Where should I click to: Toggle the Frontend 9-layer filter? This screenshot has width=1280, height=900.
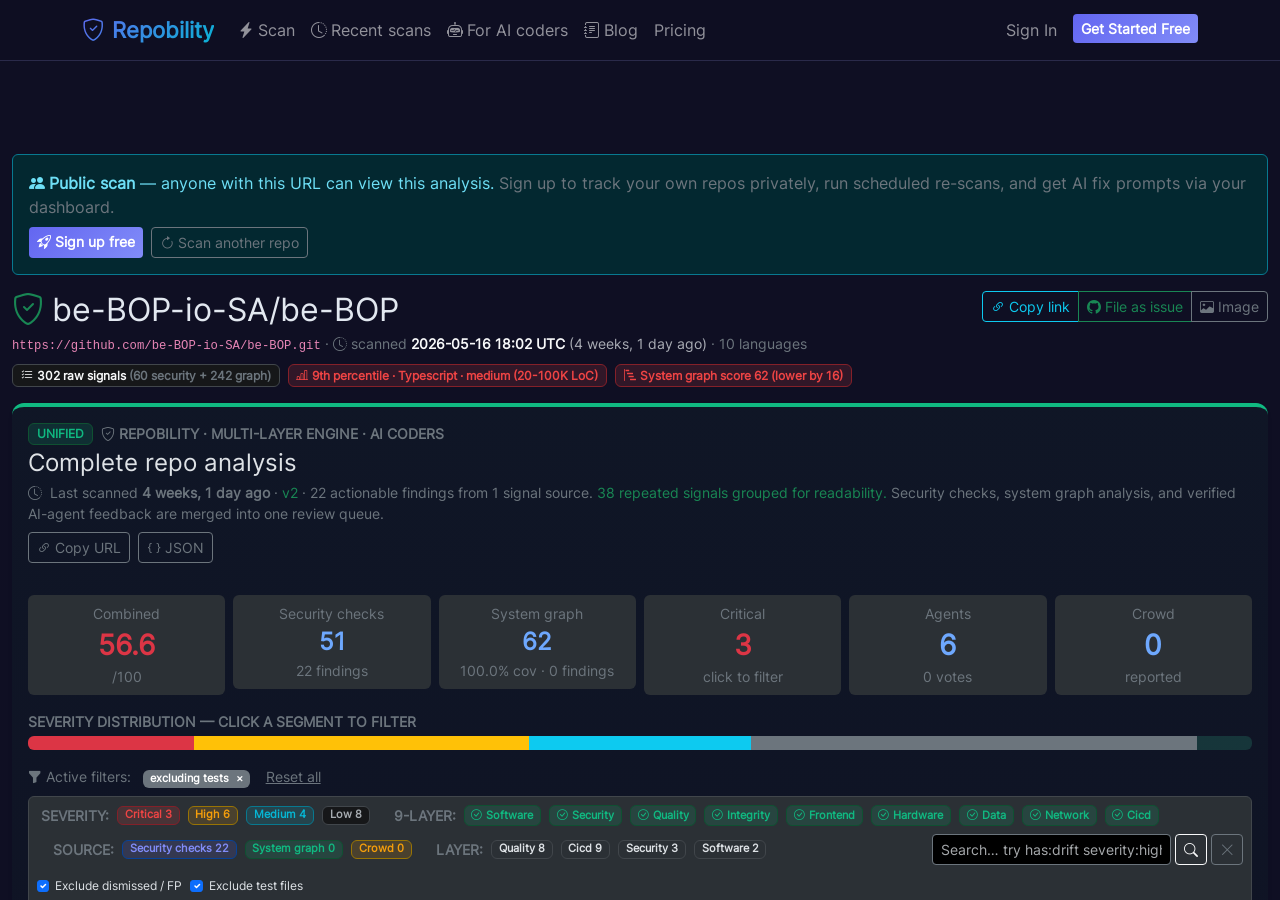[x=824, y=815]
